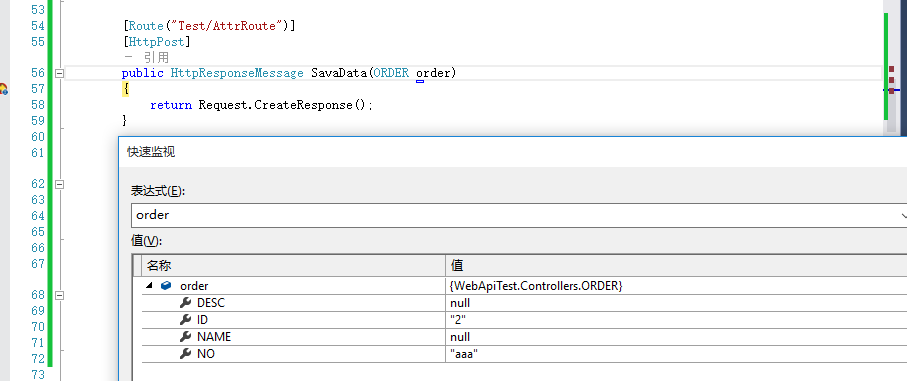Click the order object cube icon

166,286
